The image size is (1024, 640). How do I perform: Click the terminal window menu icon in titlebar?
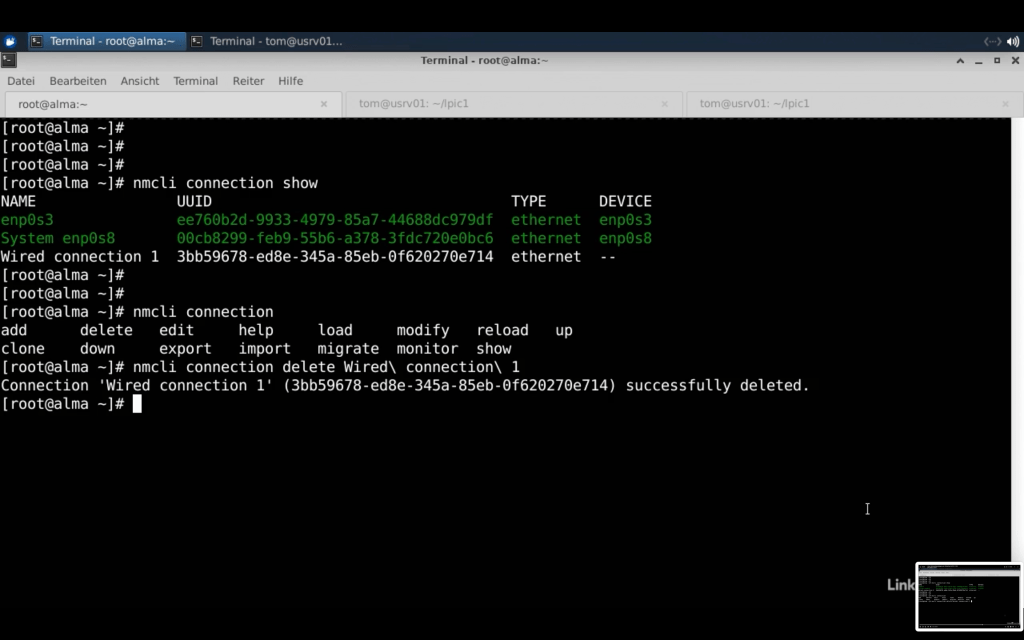coord(9,60)
